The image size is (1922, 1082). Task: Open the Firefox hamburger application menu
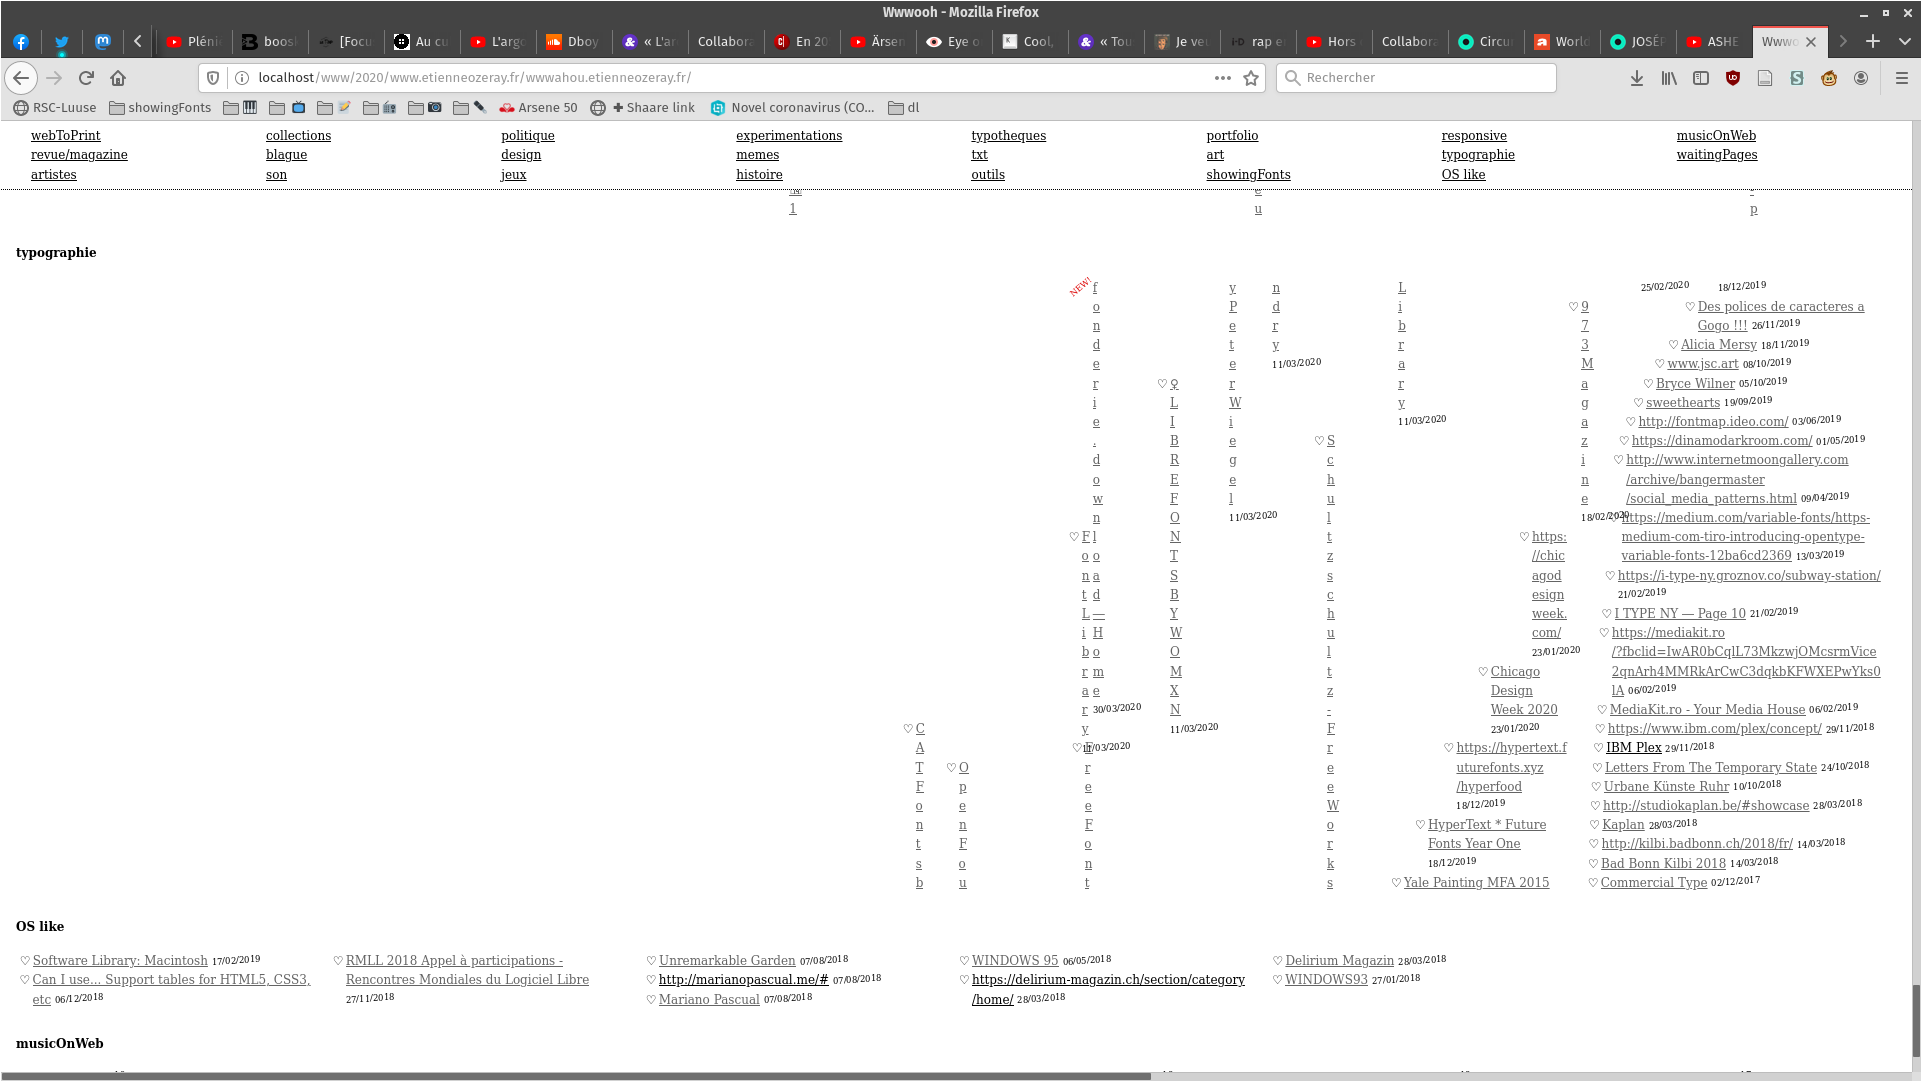pos(1902,78)
